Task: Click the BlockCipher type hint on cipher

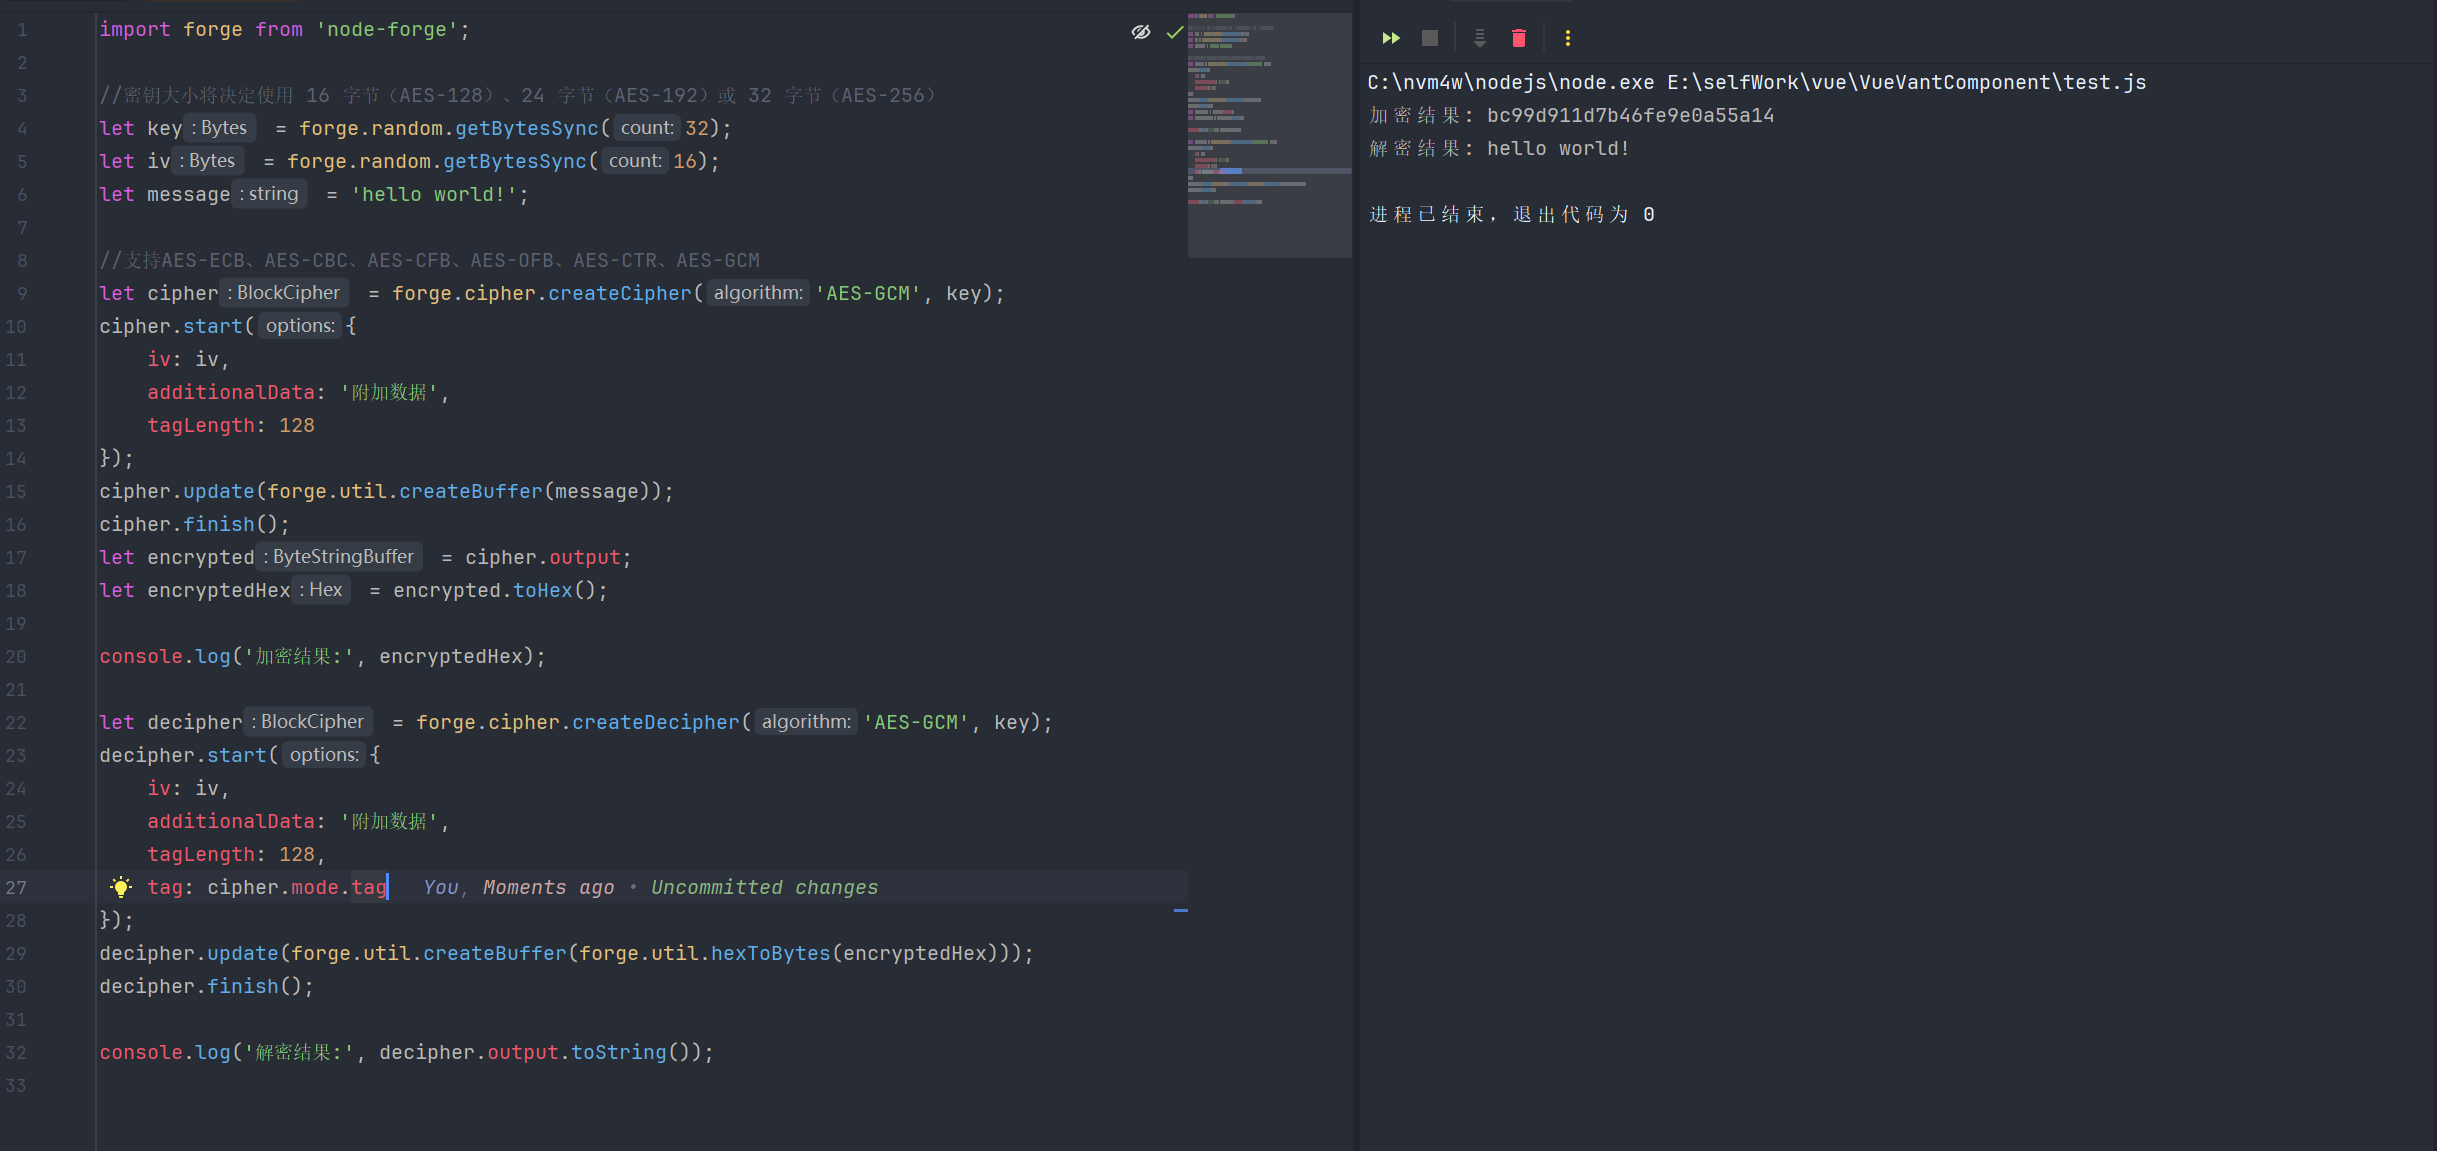Action: 287,293
